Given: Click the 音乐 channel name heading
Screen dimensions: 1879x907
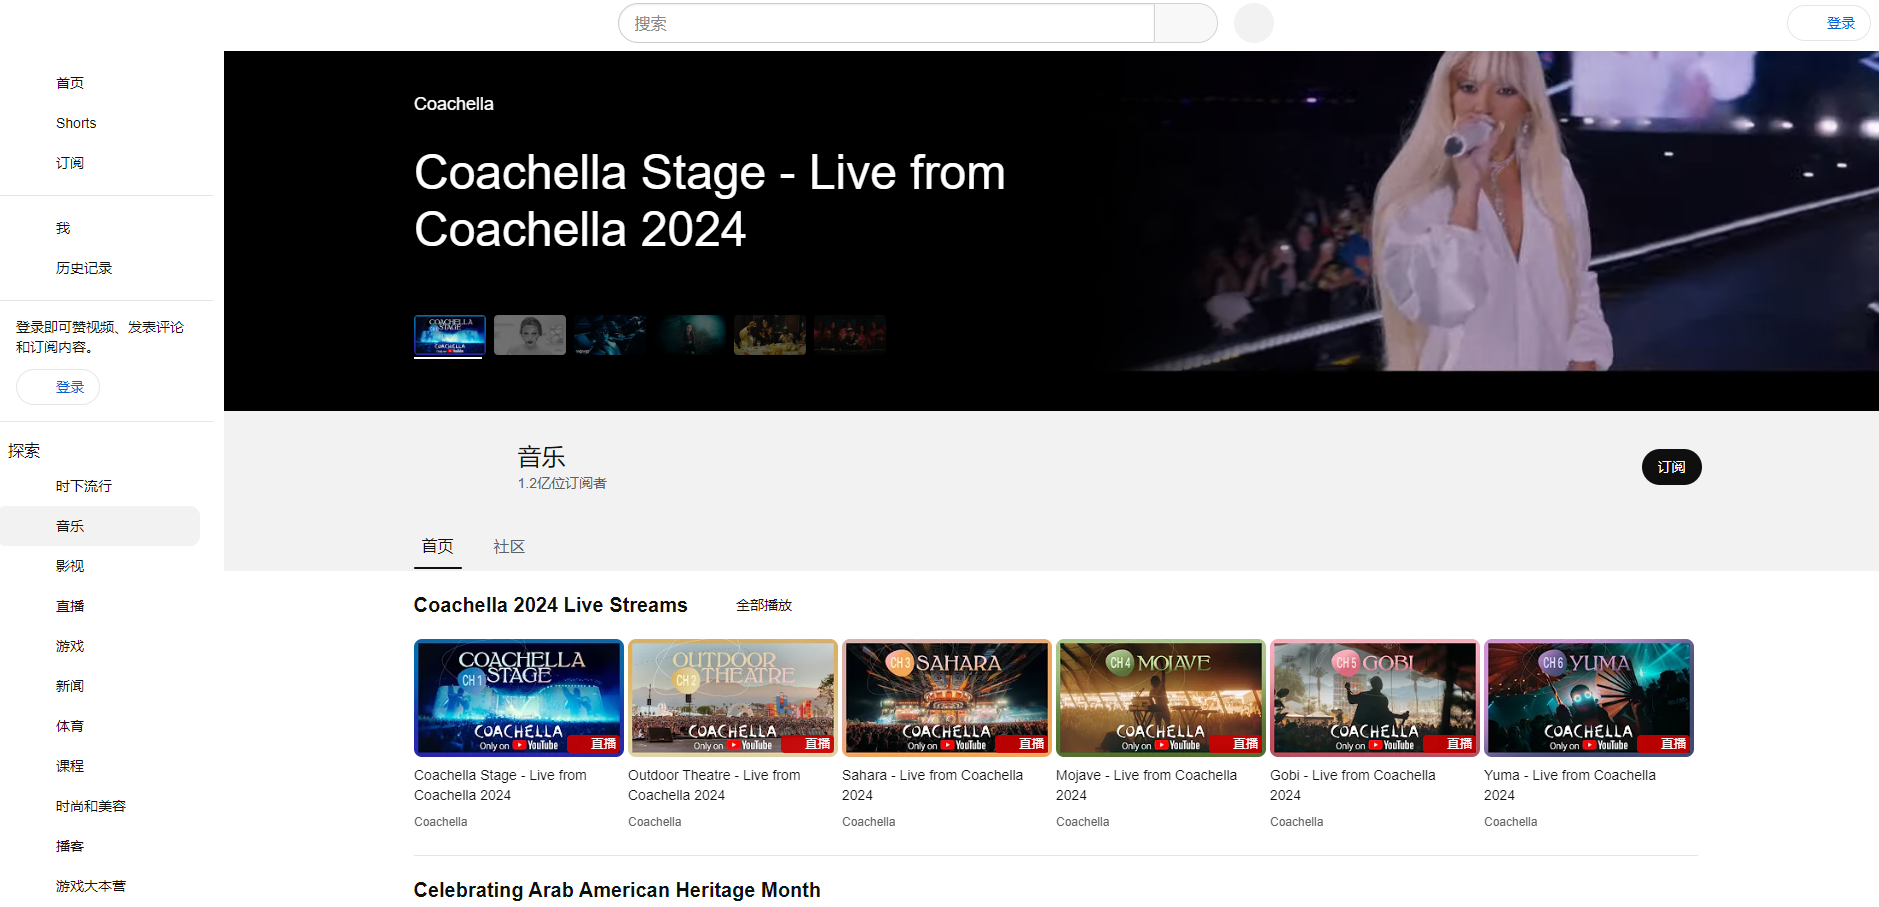Looking at the screenshot, I should [x=542, y=457].
